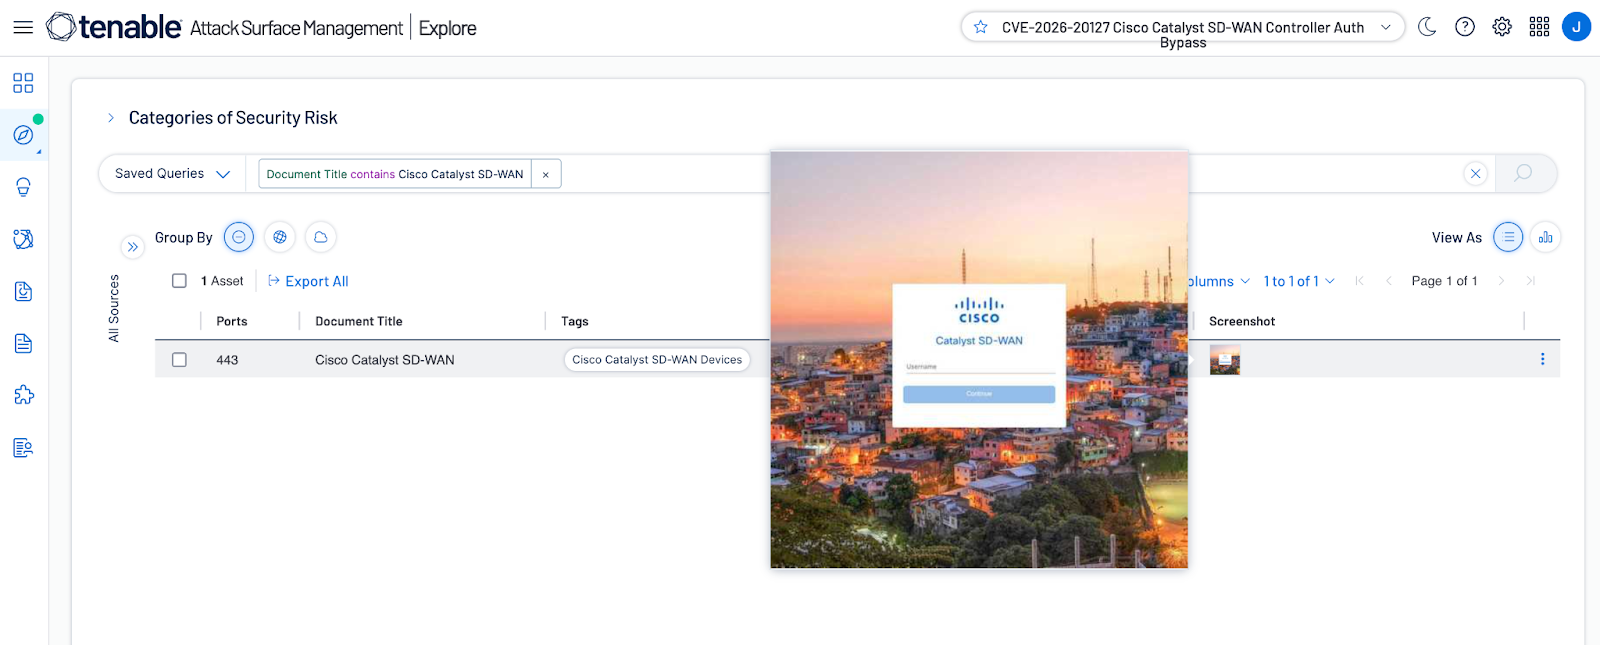This screenshot has height=645, width=1600.
Task: Go to last page arrow
Action: [x=1530, y=281]
